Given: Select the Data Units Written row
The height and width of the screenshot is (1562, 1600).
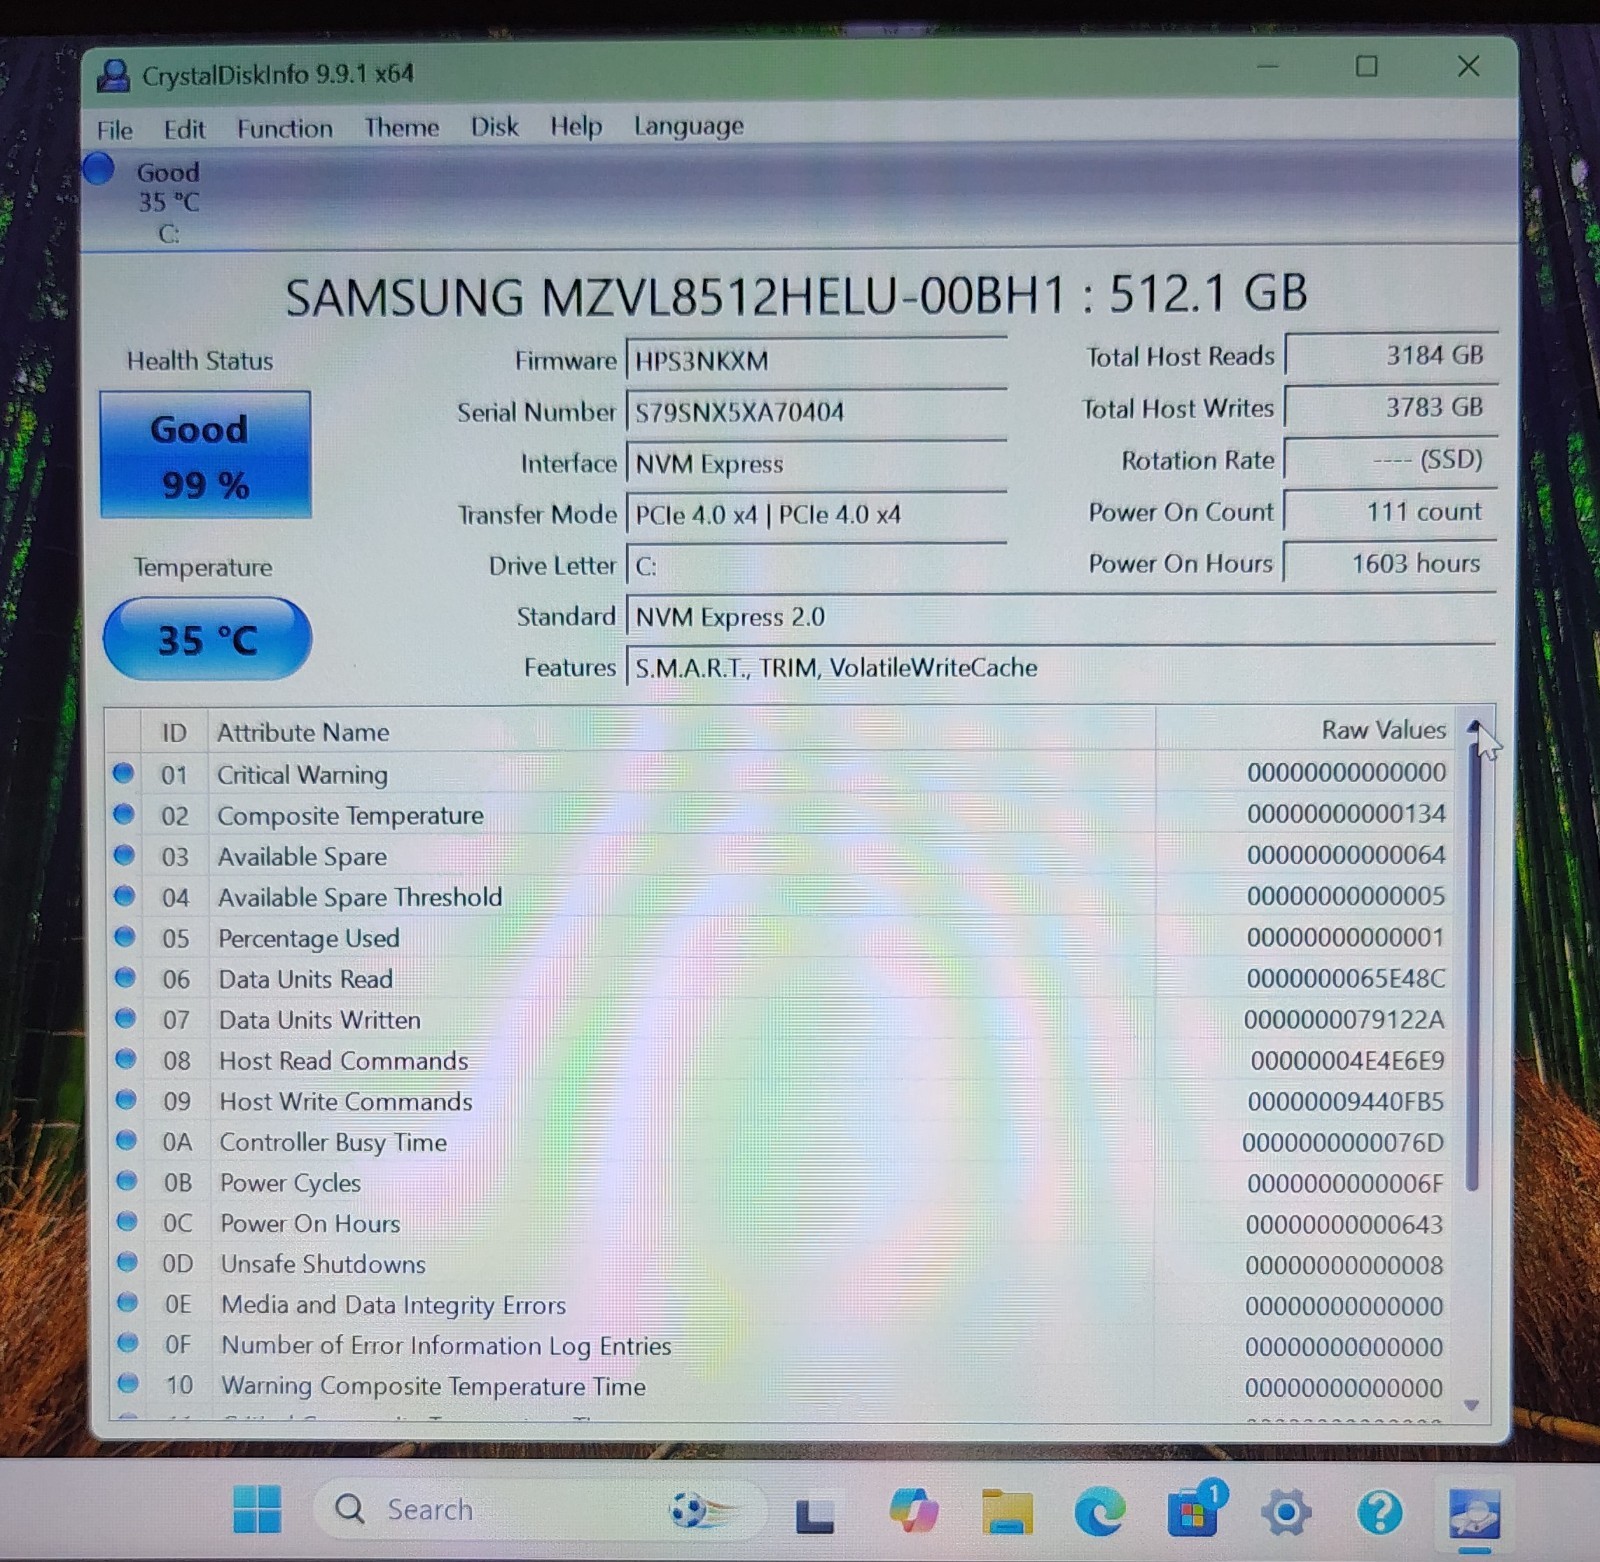Looking at the screenshot, I should pos(780,1020).
